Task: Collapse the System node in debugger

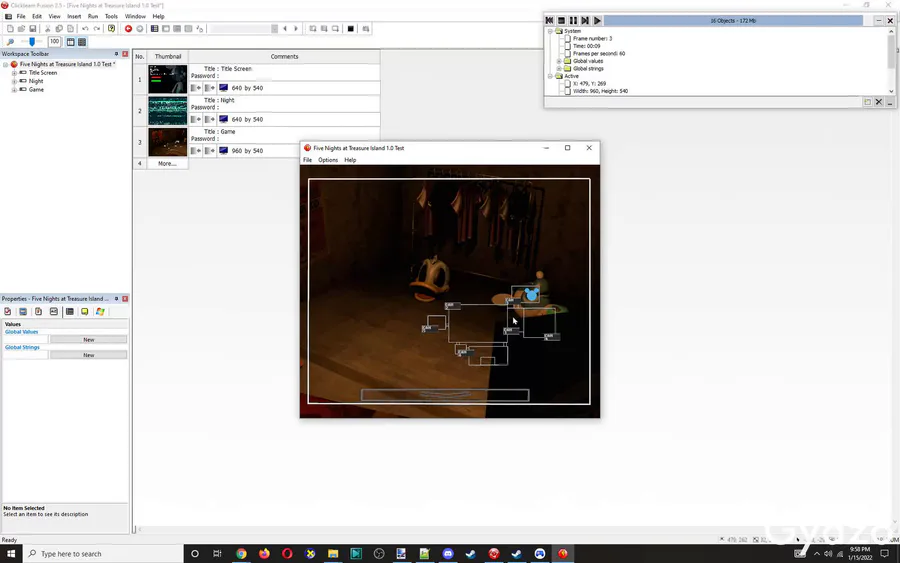Action: pyautogui.click(x=550, y=31)
